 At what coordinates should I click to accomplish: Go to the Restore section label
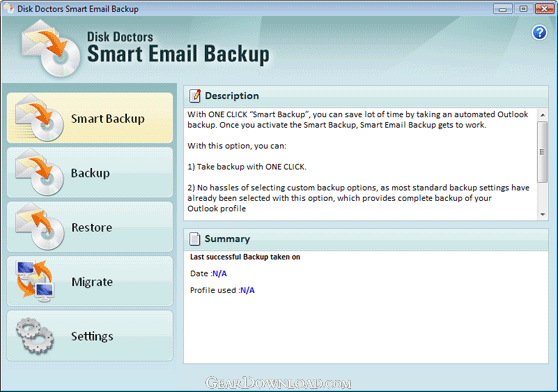[x=91, y=227]
